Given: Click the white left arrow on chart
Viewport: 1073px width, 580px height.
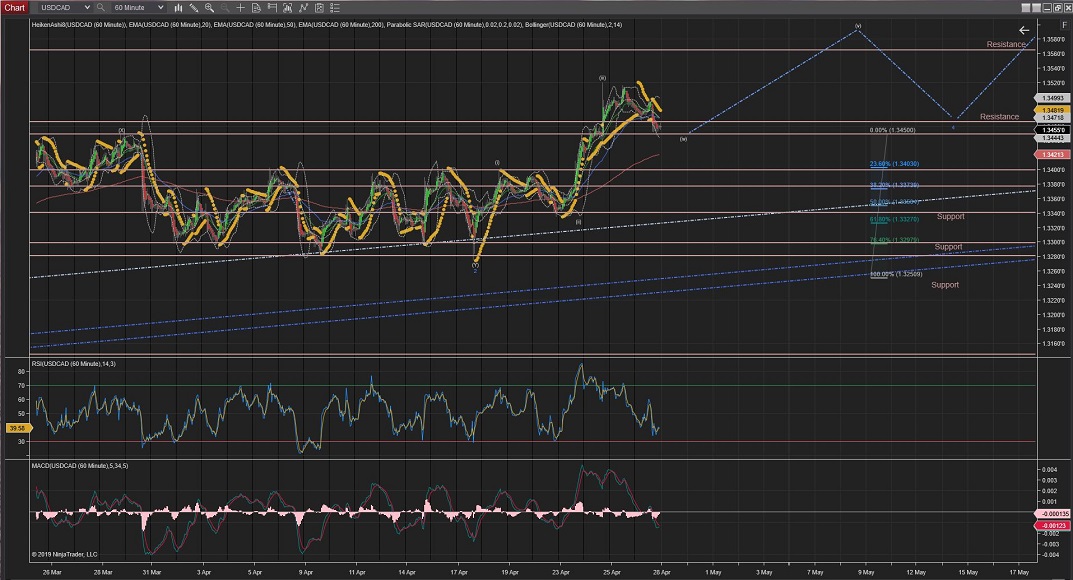Looking at the screenshot, I should click(x=1023, y=31).
